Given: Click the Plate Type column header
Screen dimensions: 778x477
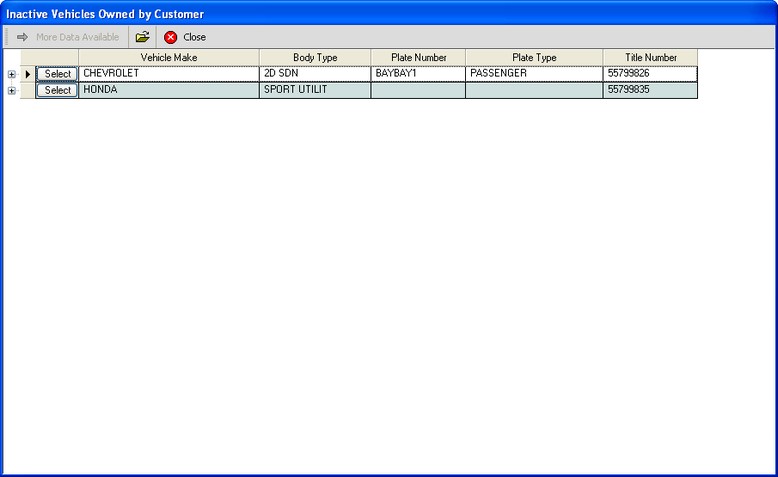Looking at the screenshot, I should point(534,58).
